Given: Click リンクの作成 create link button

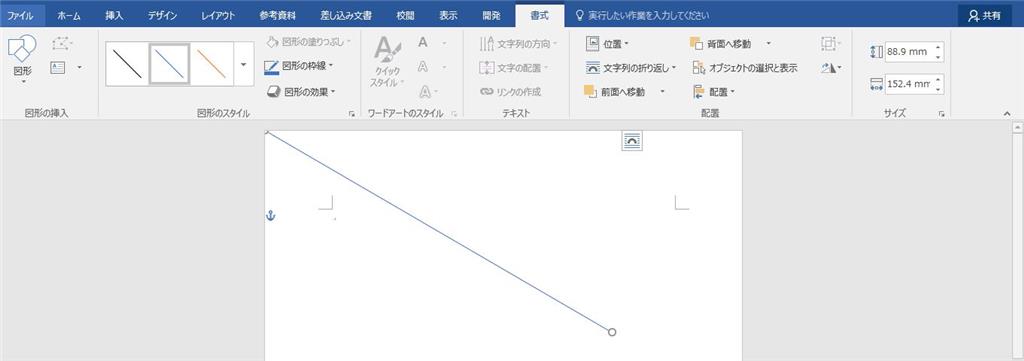Looking at the screenshot, I should pyautogui.click(x=511, y=92).
